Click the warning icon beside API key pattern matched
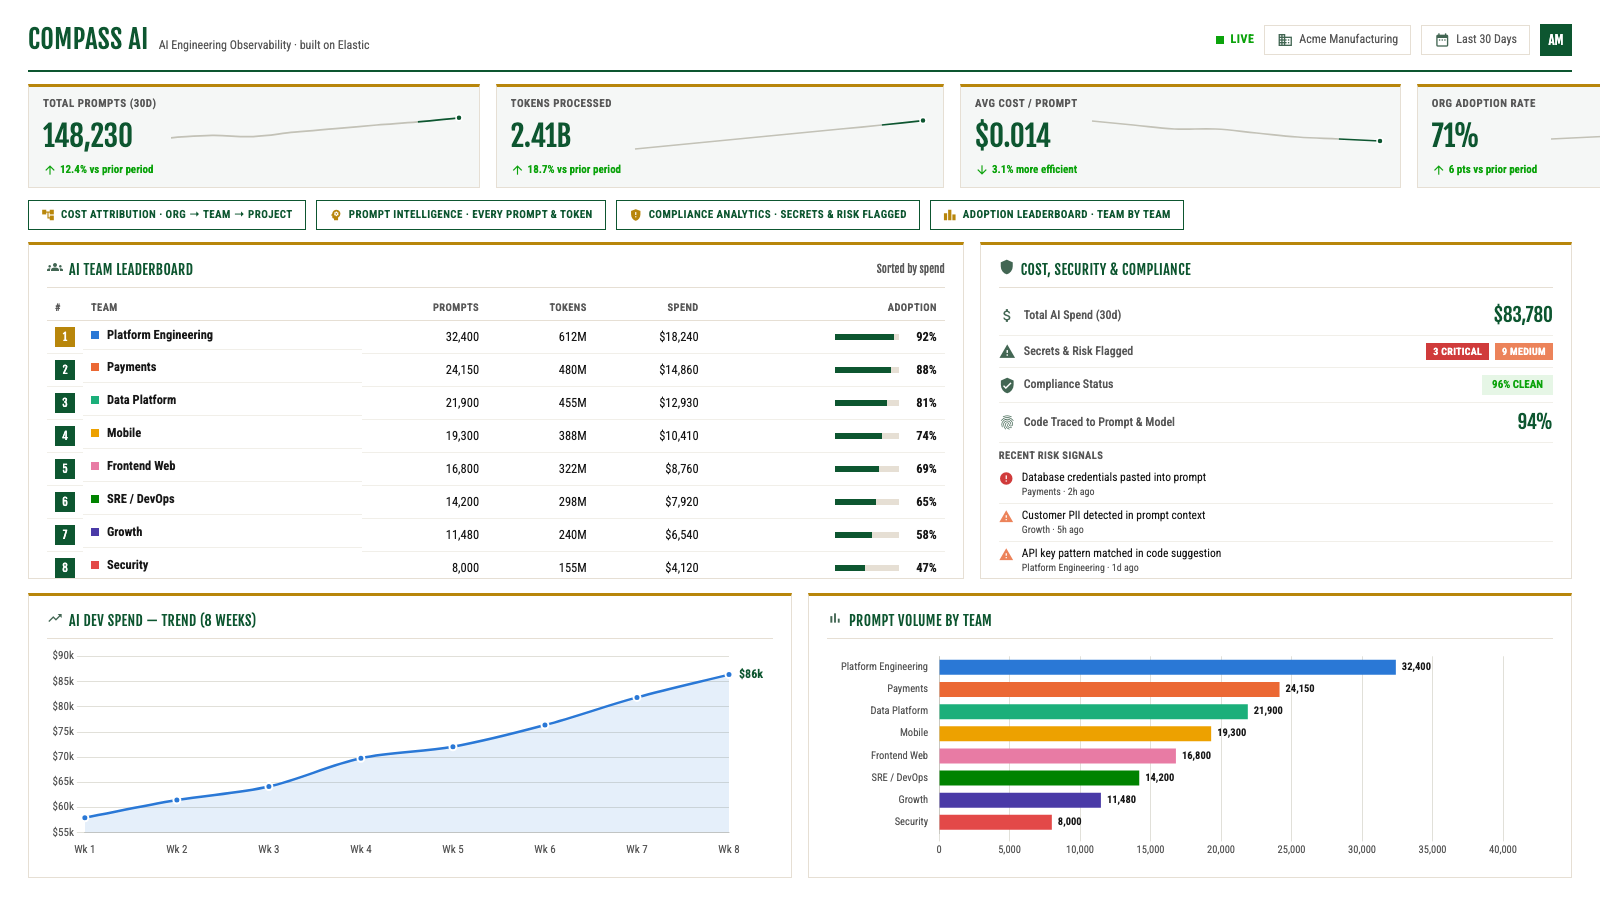This screenshot has width=1600, height=900. point(1006,554)
